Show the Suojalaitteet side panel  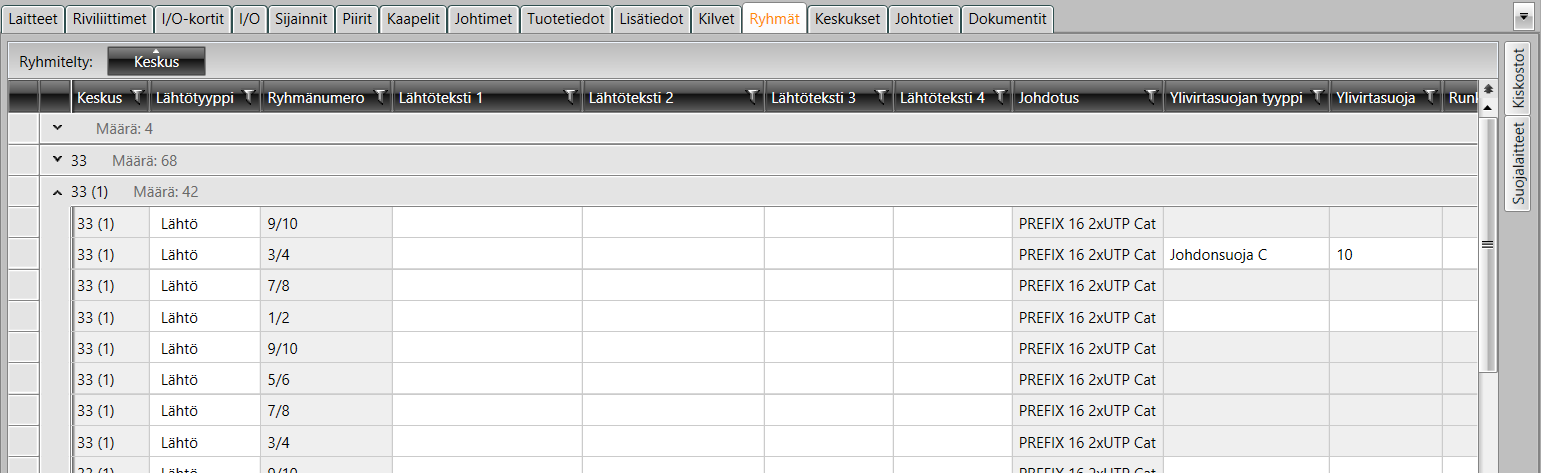[1519, 164]
